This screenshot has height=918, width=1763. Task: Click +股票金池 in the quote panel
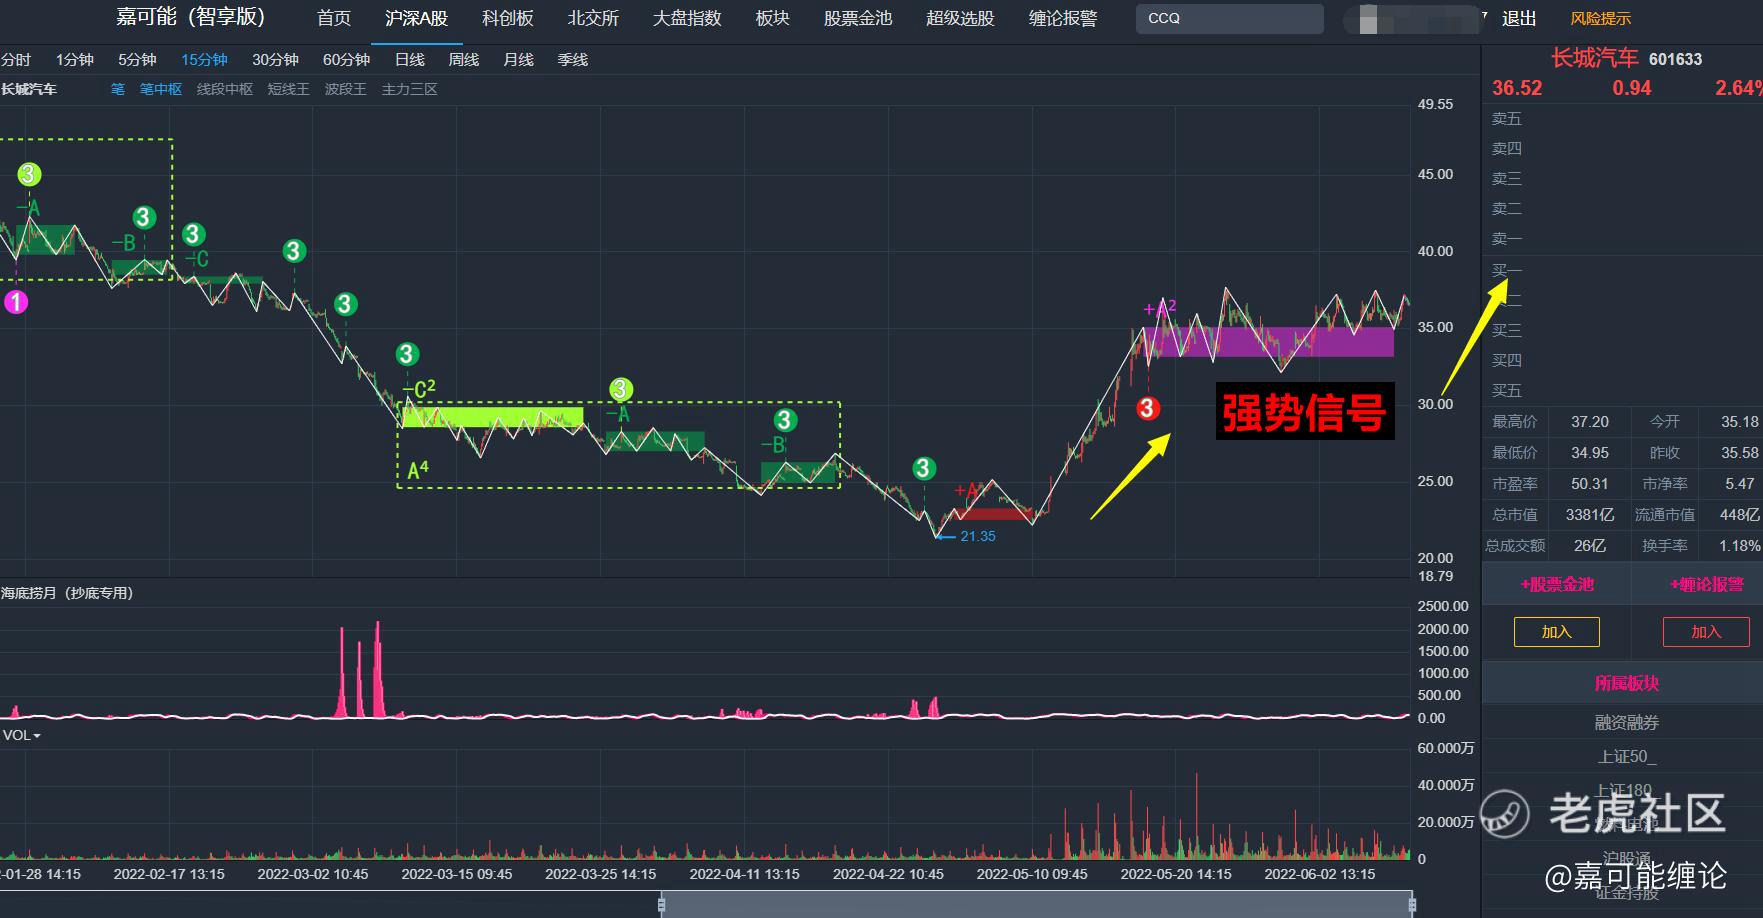(1556, 584)
